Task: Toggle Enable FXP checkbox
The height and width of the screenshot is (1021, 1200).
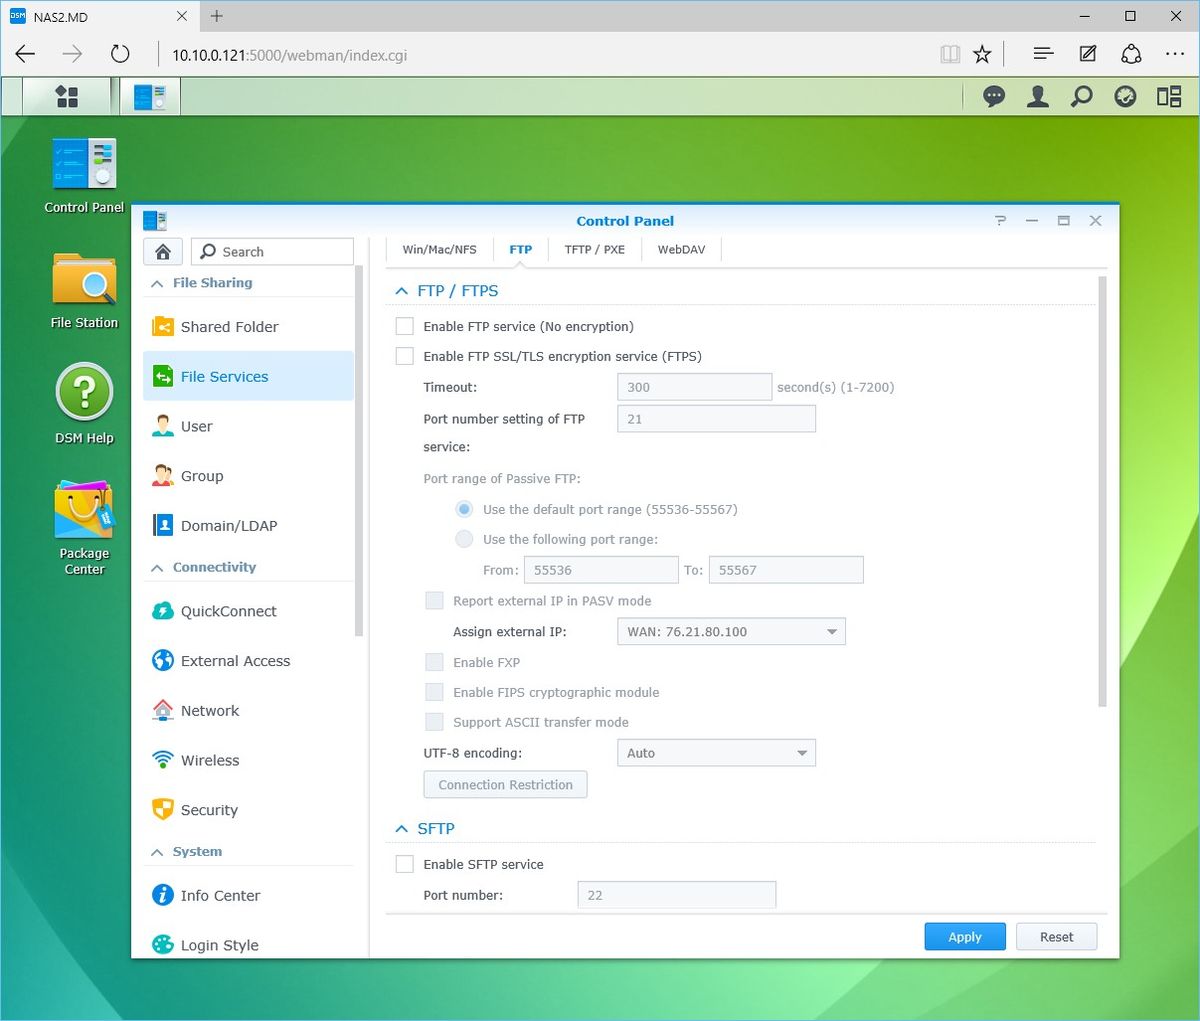Action: 434,662
